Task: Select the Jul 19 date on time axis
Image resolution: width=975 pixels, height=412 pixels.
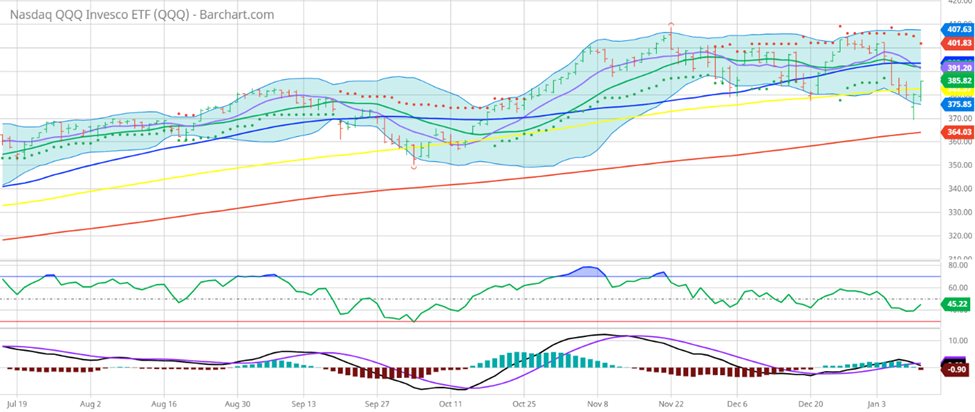Action: click(15, 405)
